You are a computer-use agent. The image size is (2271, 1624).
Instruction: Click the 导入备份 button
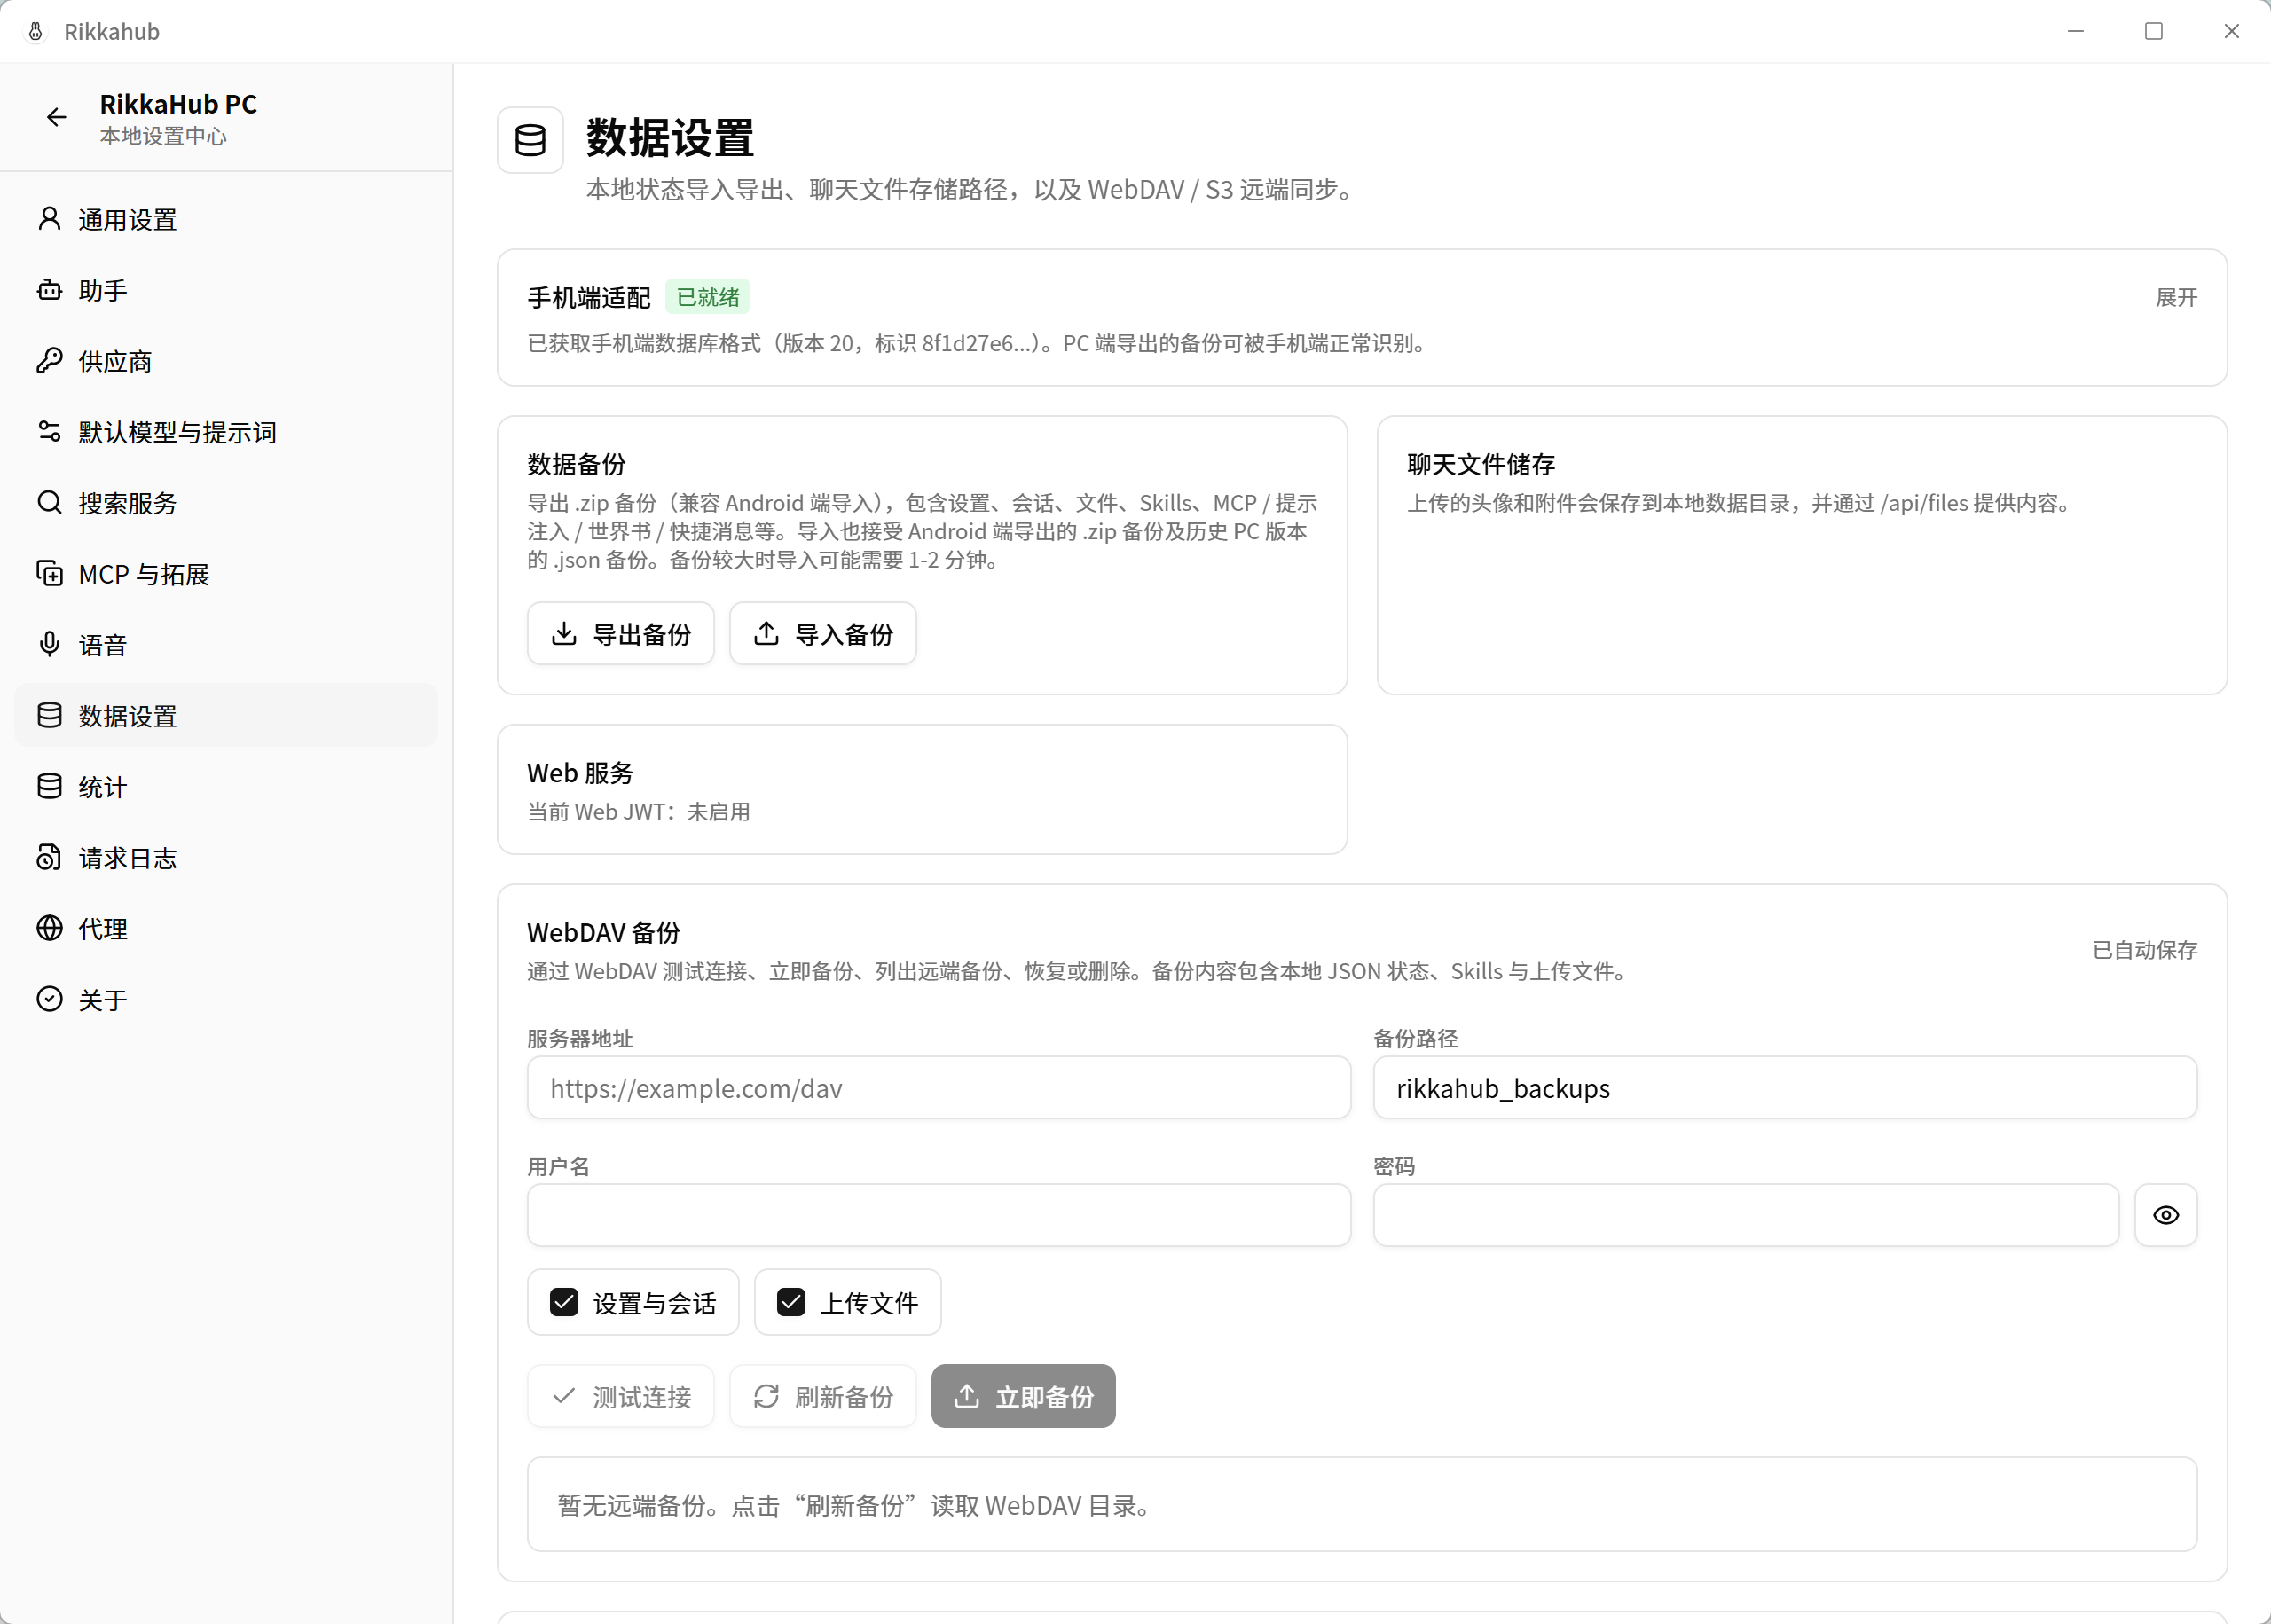click(x=823, y=634)
